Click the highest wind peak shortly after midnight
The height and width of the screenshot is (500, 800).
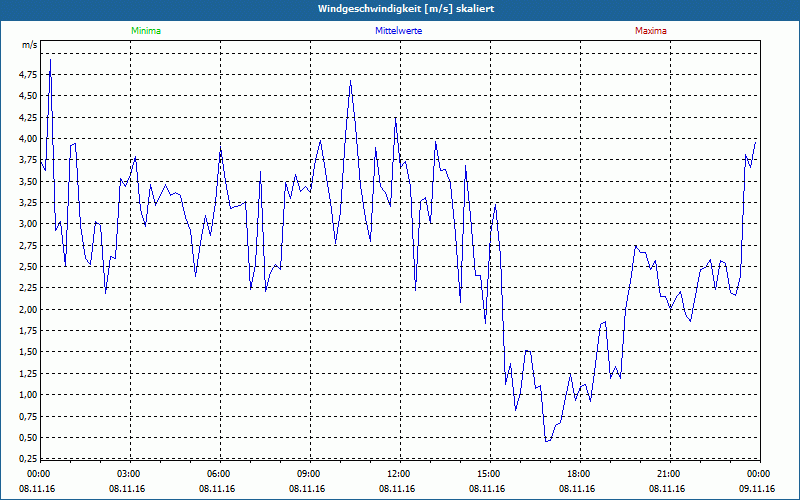coord(50,60)
